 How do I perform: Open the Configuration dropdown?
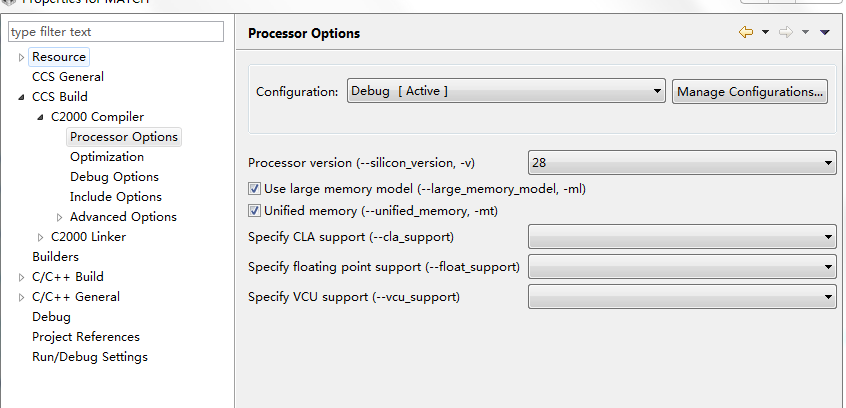tap(506, 91)
